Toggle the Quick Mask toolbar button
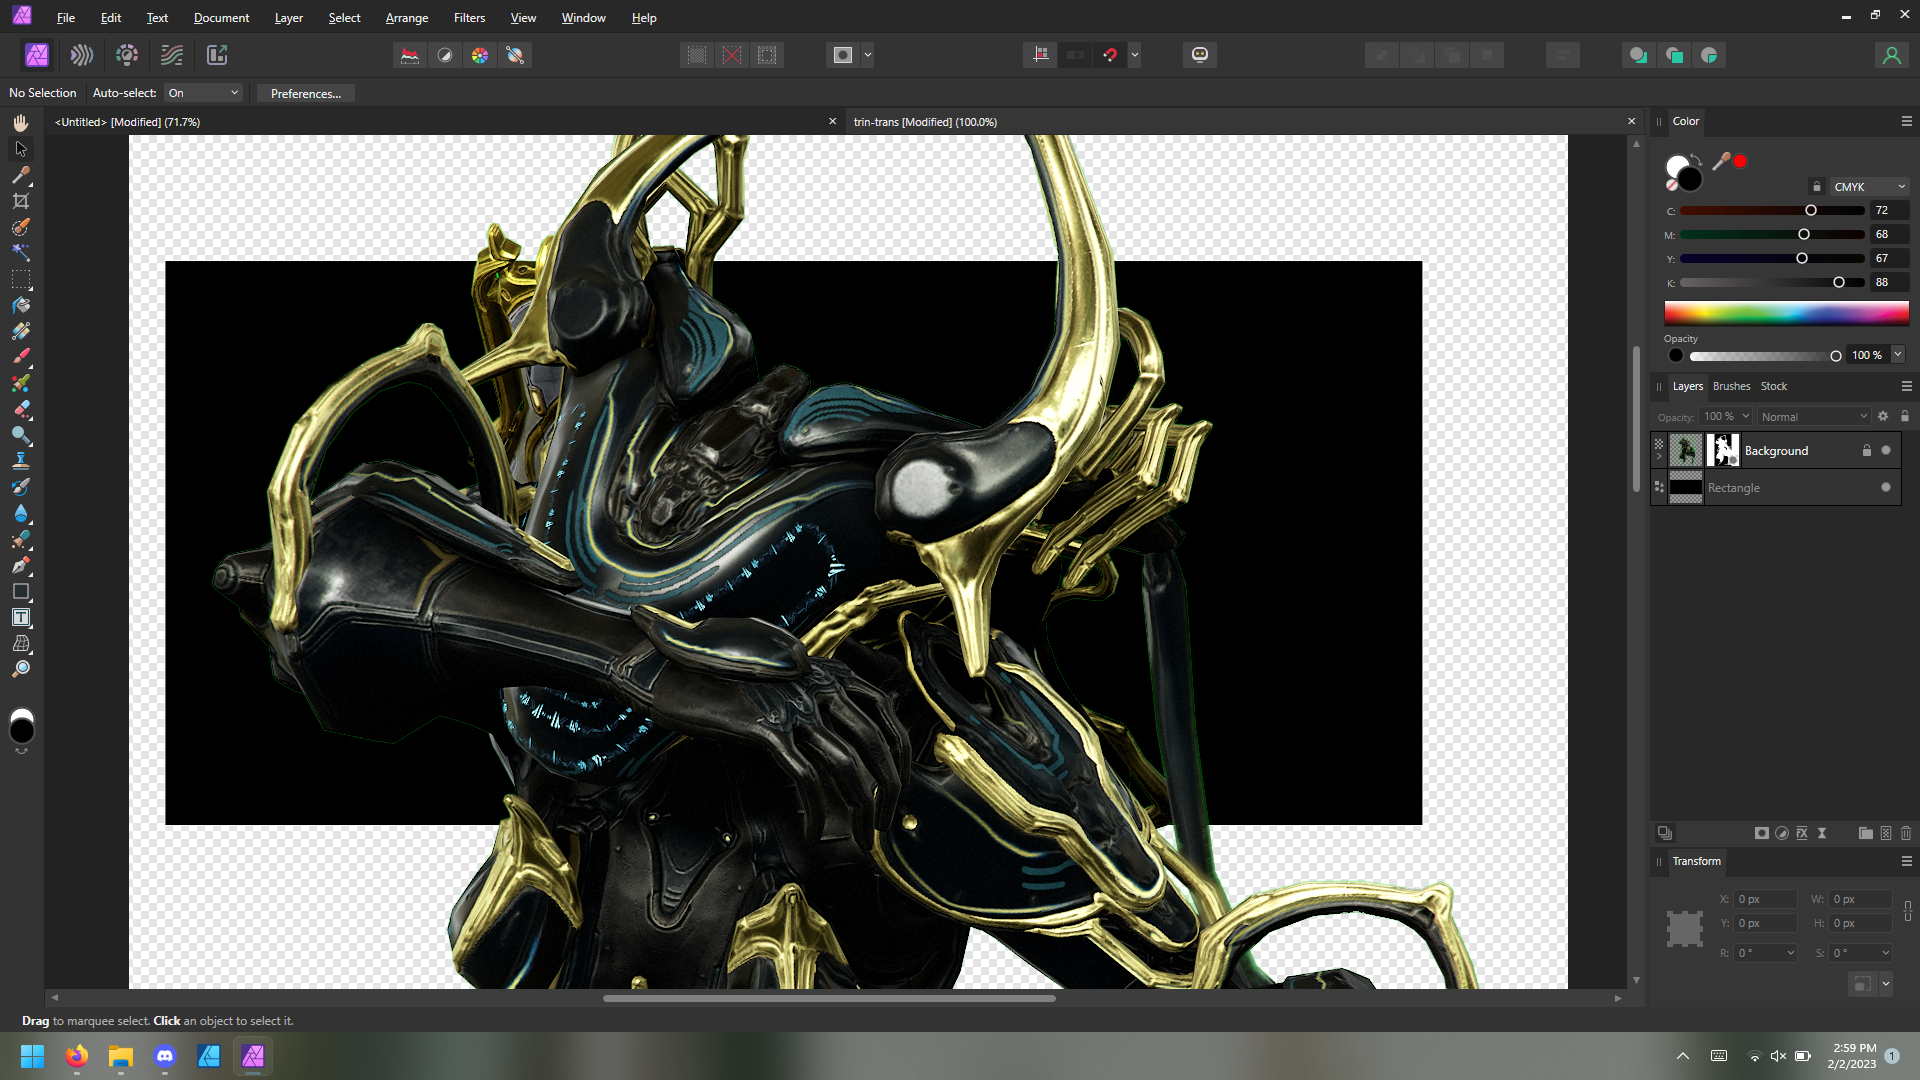This screenshot has height=1080, width=1920. coord(843,55)
